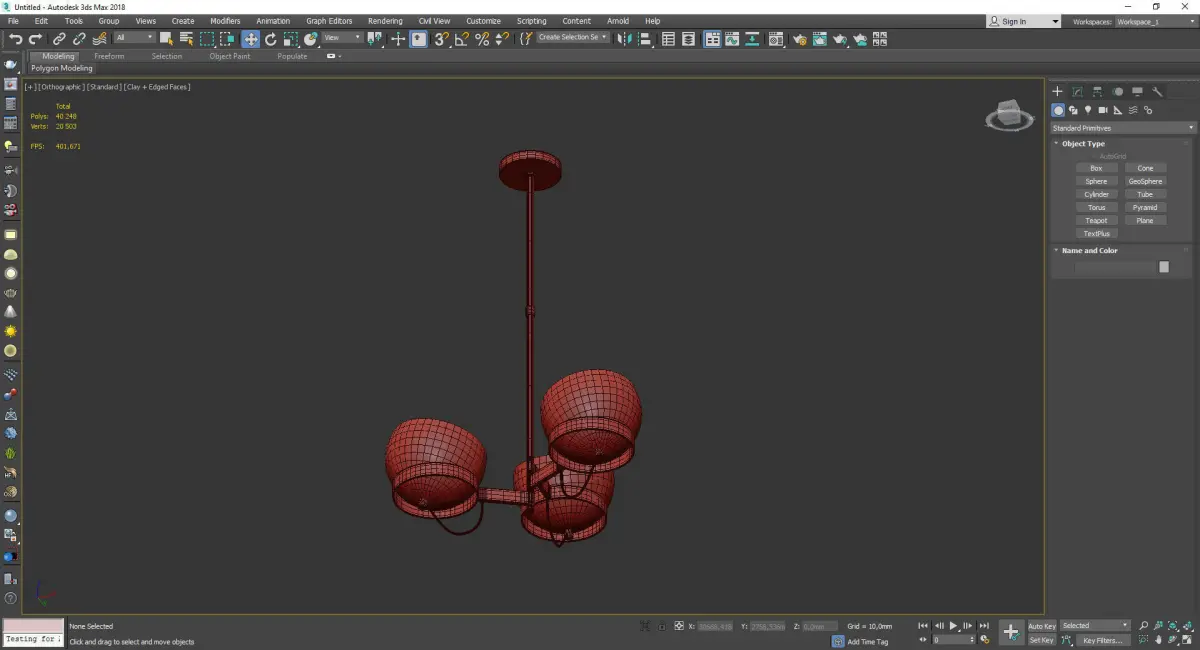
Task: Open the Graph Editors menu
Action: click(x=329, y=21)
